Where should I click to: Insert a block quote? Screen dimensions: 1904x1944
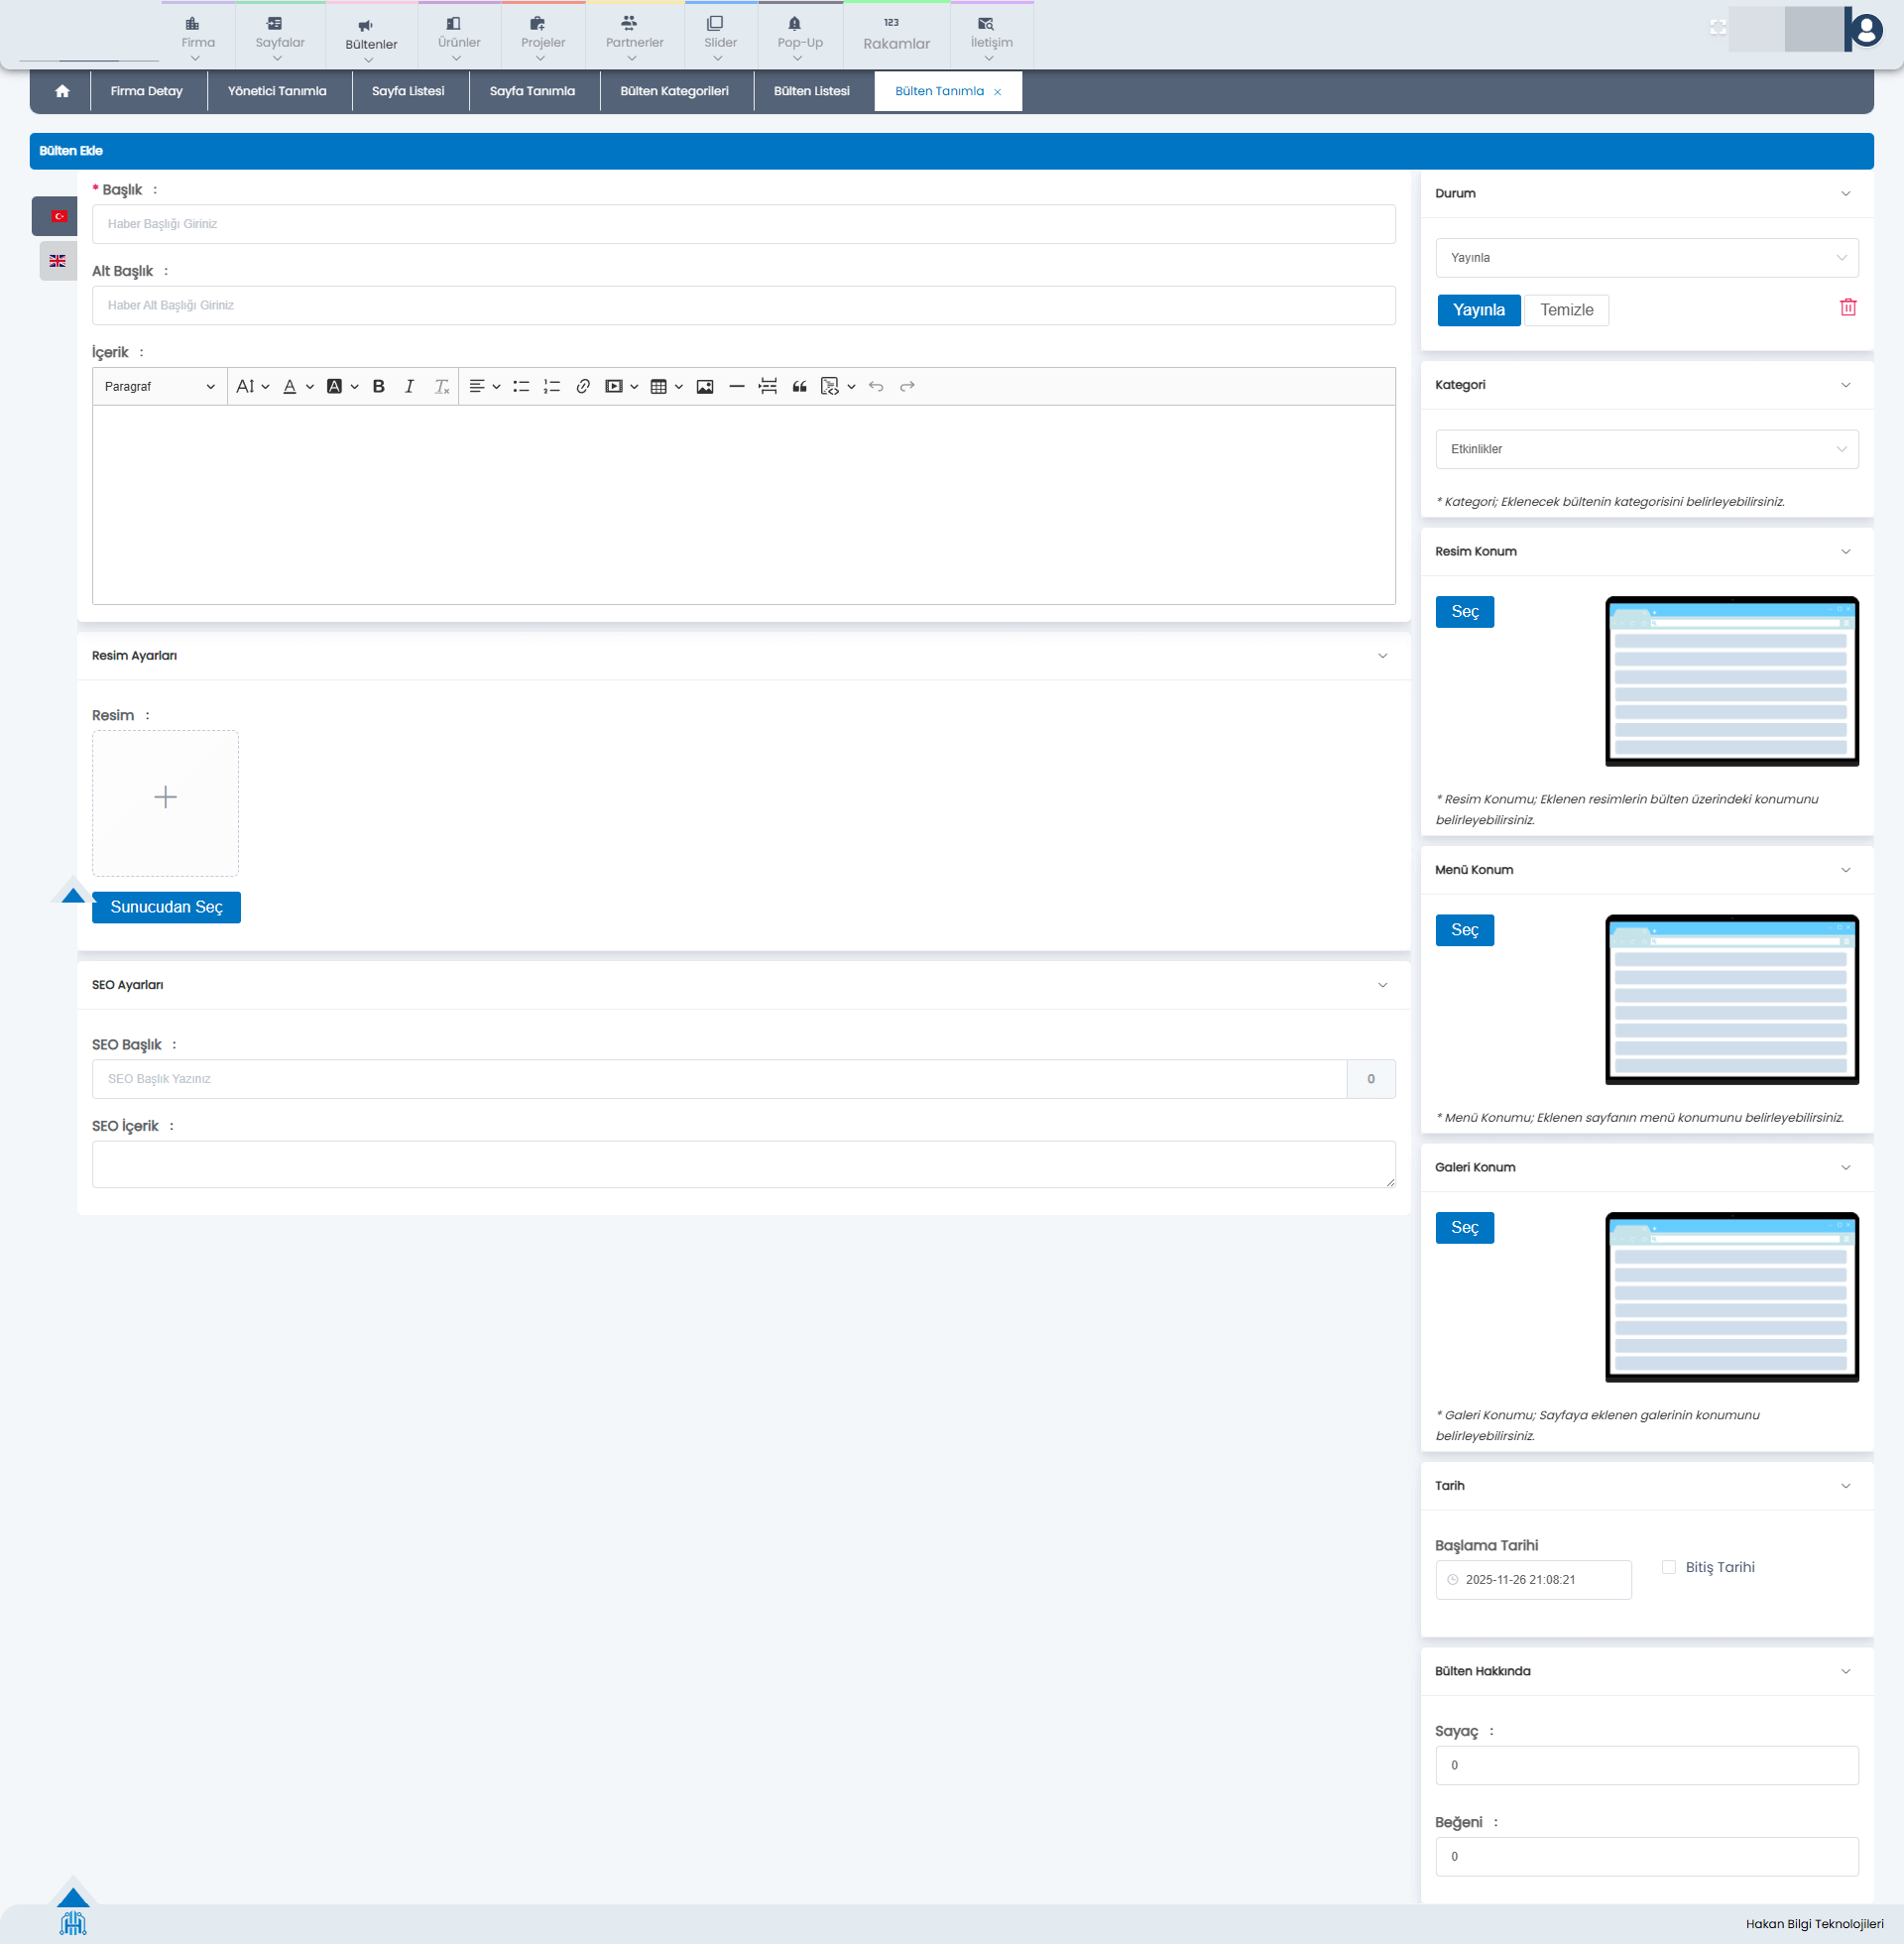tap(799, 387)
